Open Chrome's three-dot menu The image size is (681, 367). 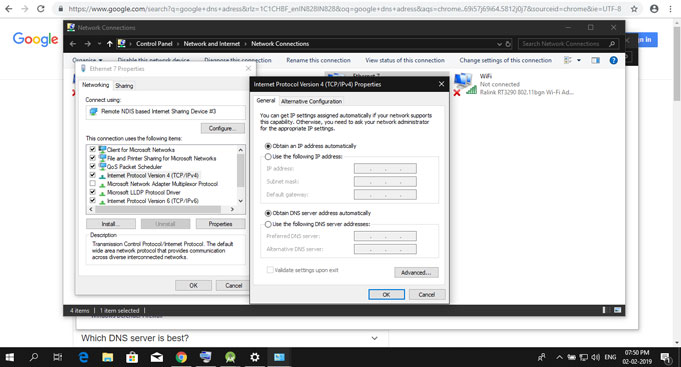pyautogui.click(x=671, y=9)
